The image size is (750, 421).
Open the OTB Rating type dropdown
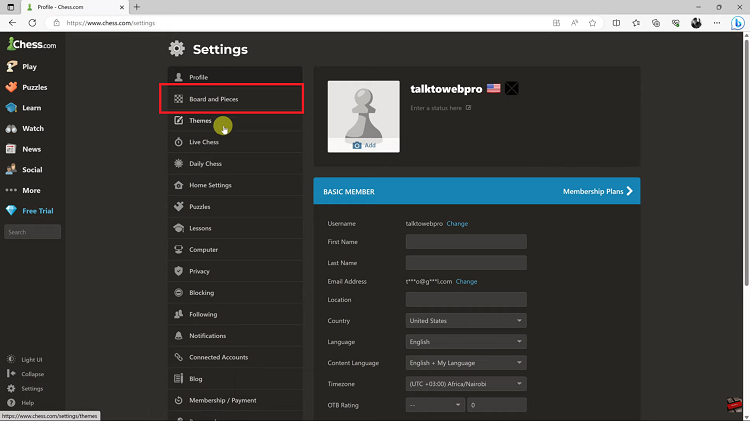[x=435, y=405]
